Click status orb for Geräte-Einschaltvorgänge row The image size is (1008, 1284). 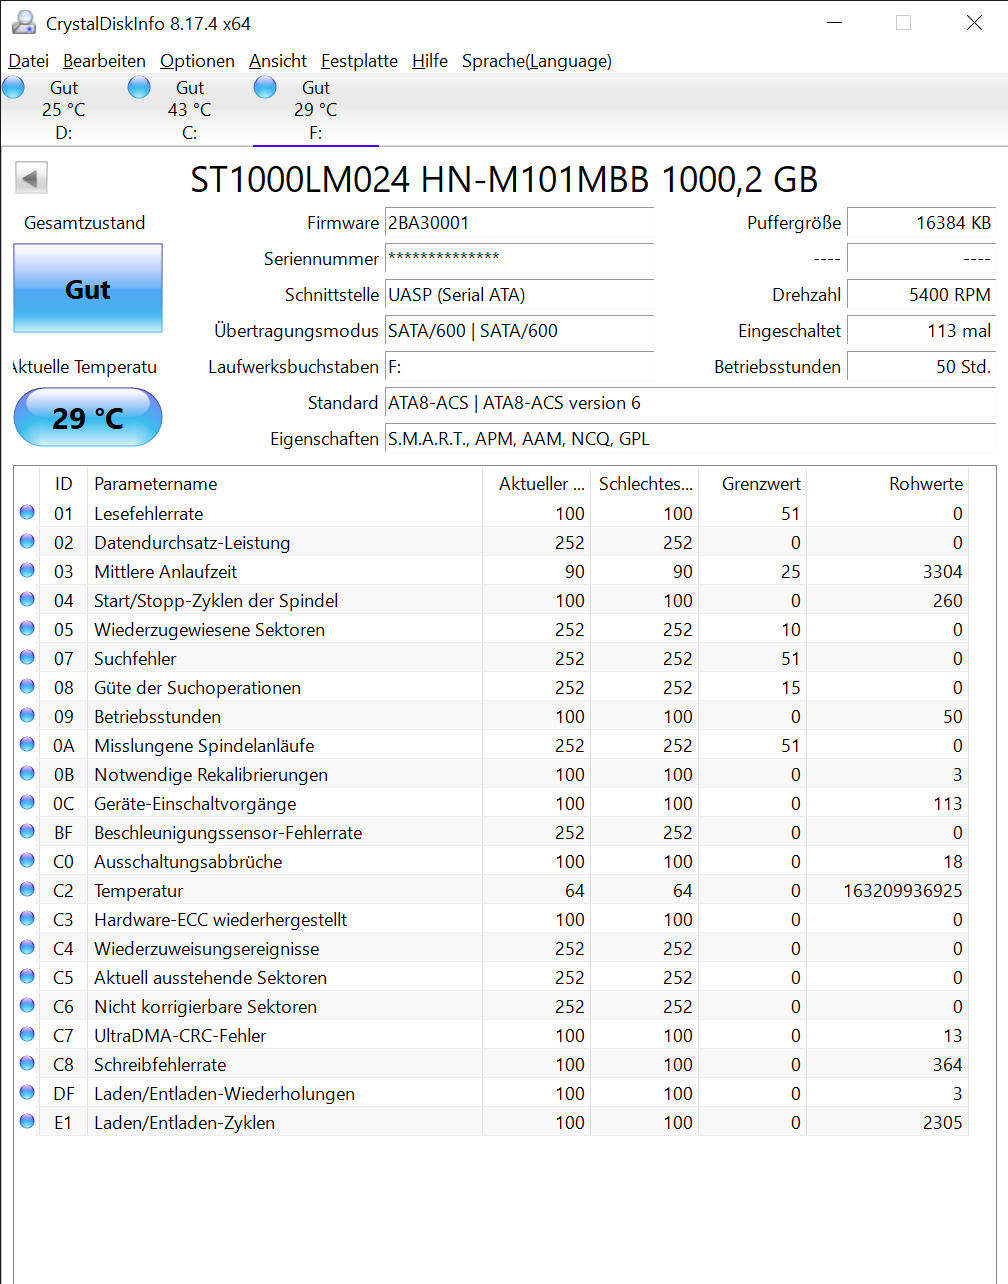point(27,803)
